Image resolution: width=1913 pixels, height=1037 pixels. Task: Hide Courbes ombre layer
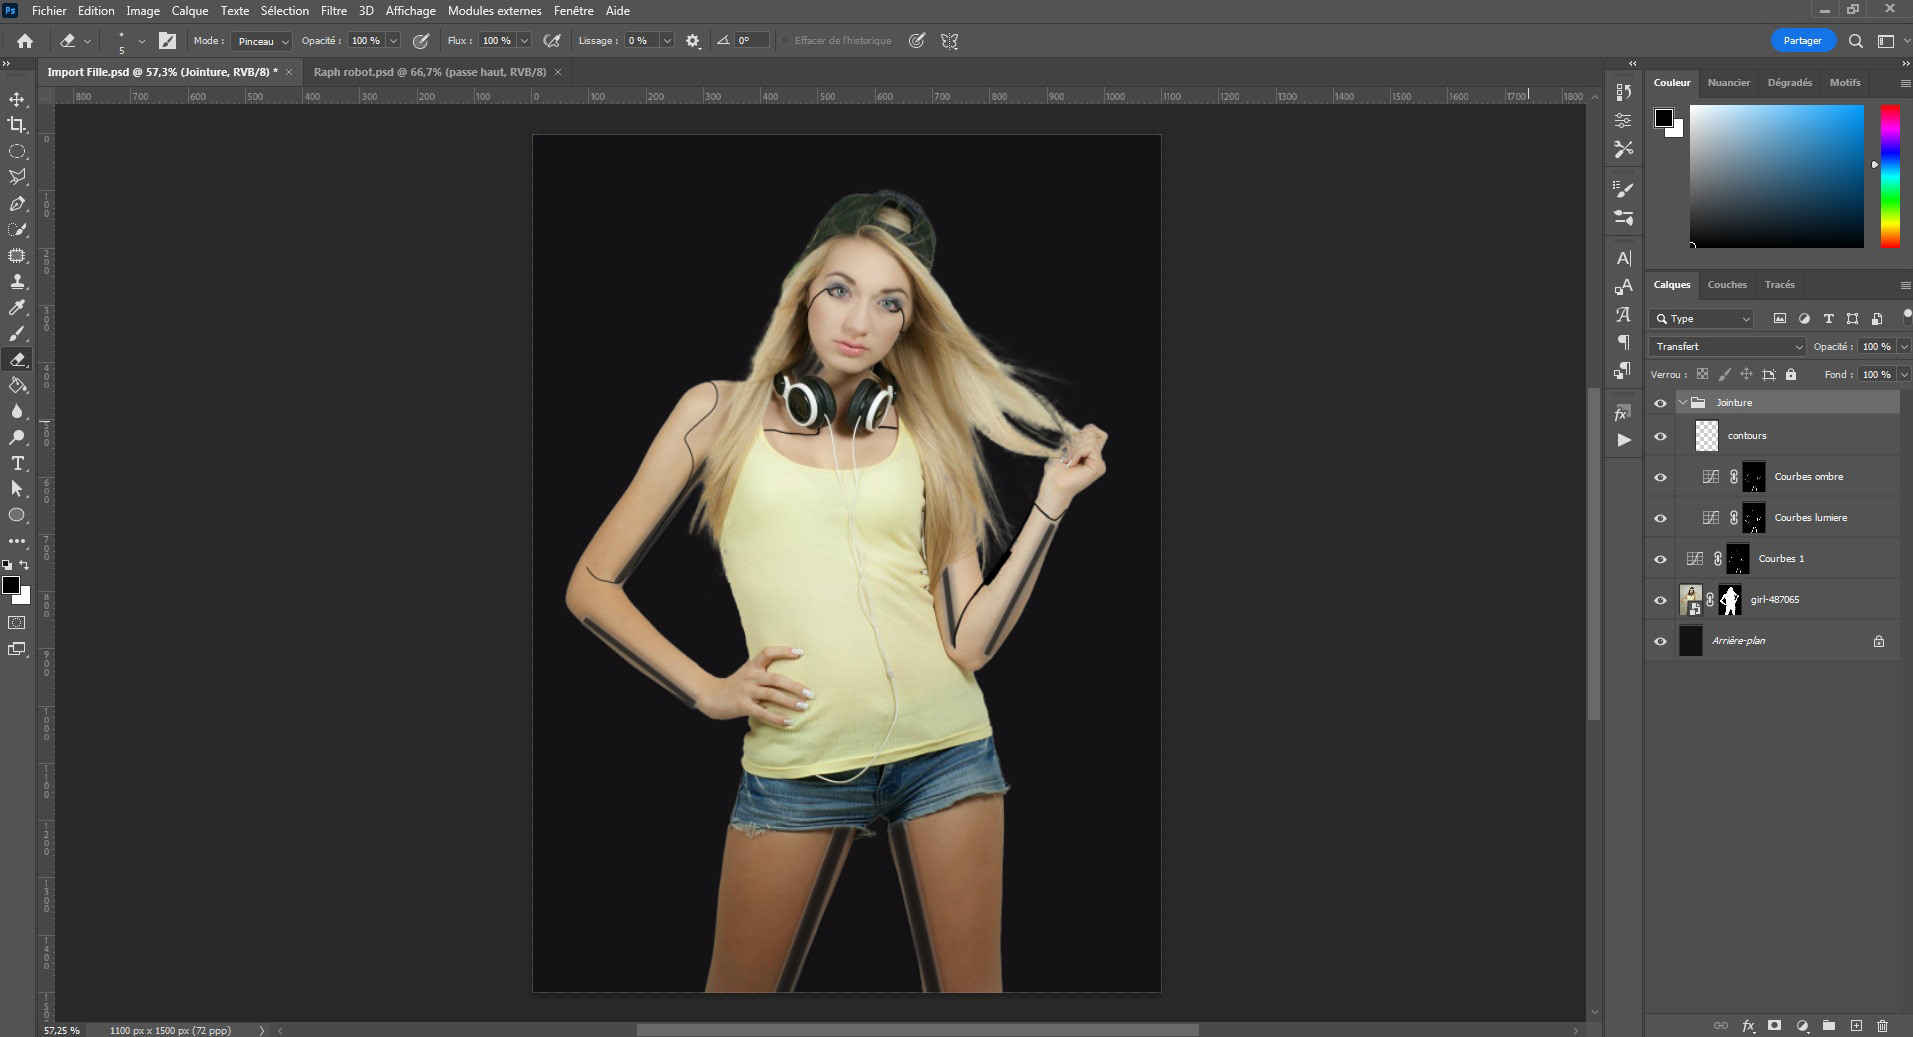[1661, 477]
